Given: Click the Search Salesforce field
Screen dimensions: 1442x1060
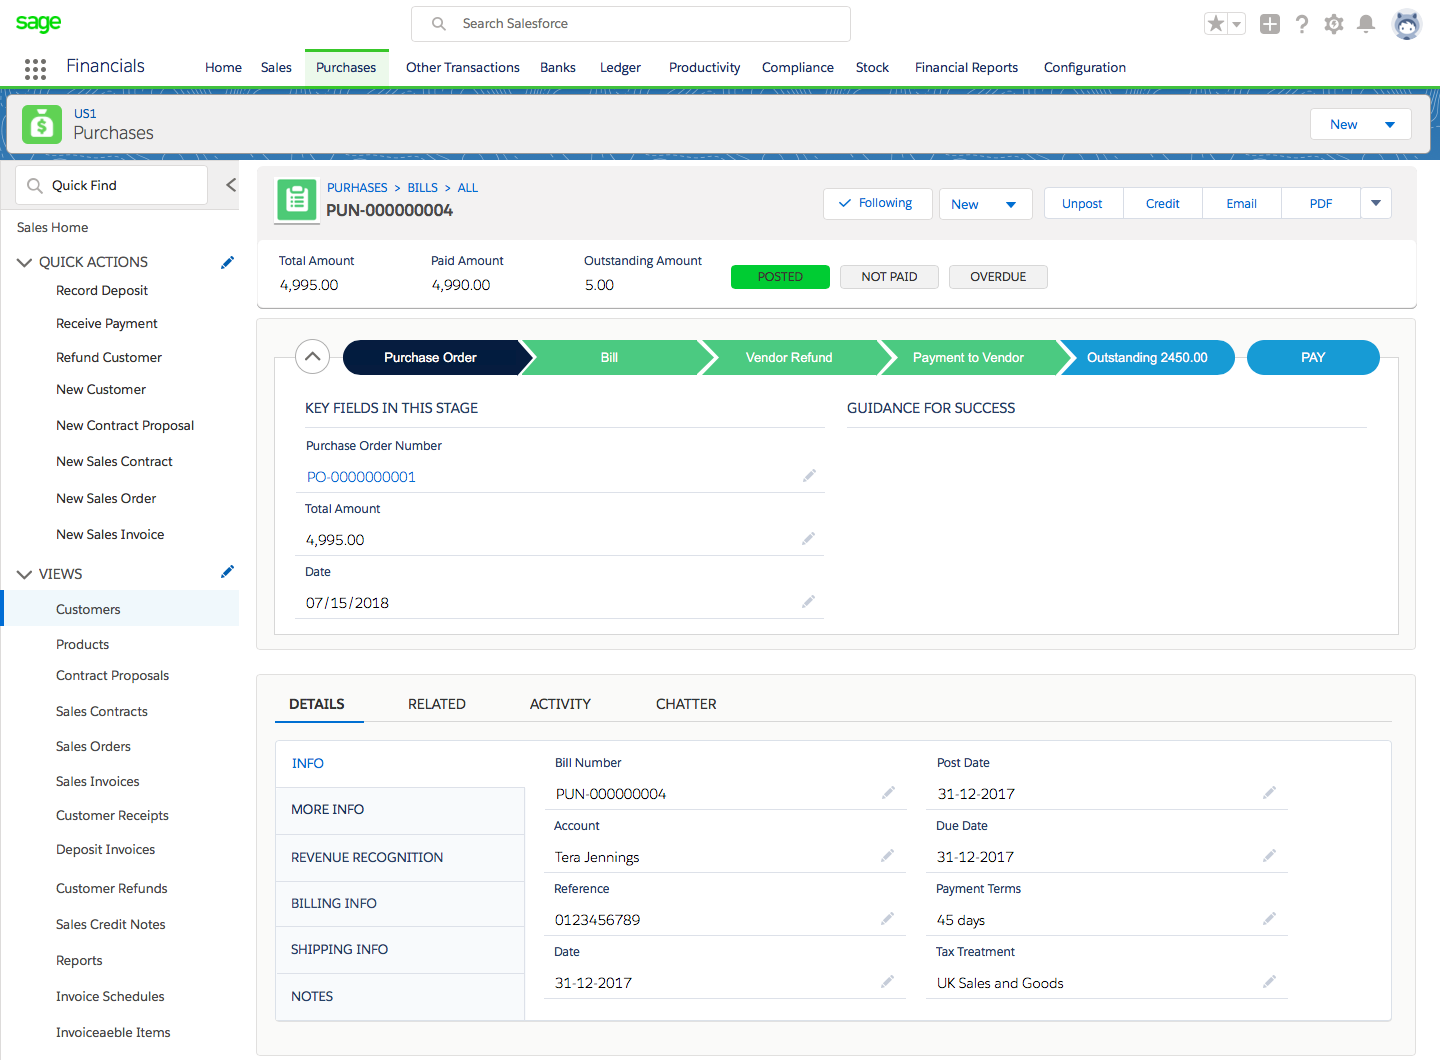Looking at the screenshot, I should pyautogui.click(x=631, y=24).
